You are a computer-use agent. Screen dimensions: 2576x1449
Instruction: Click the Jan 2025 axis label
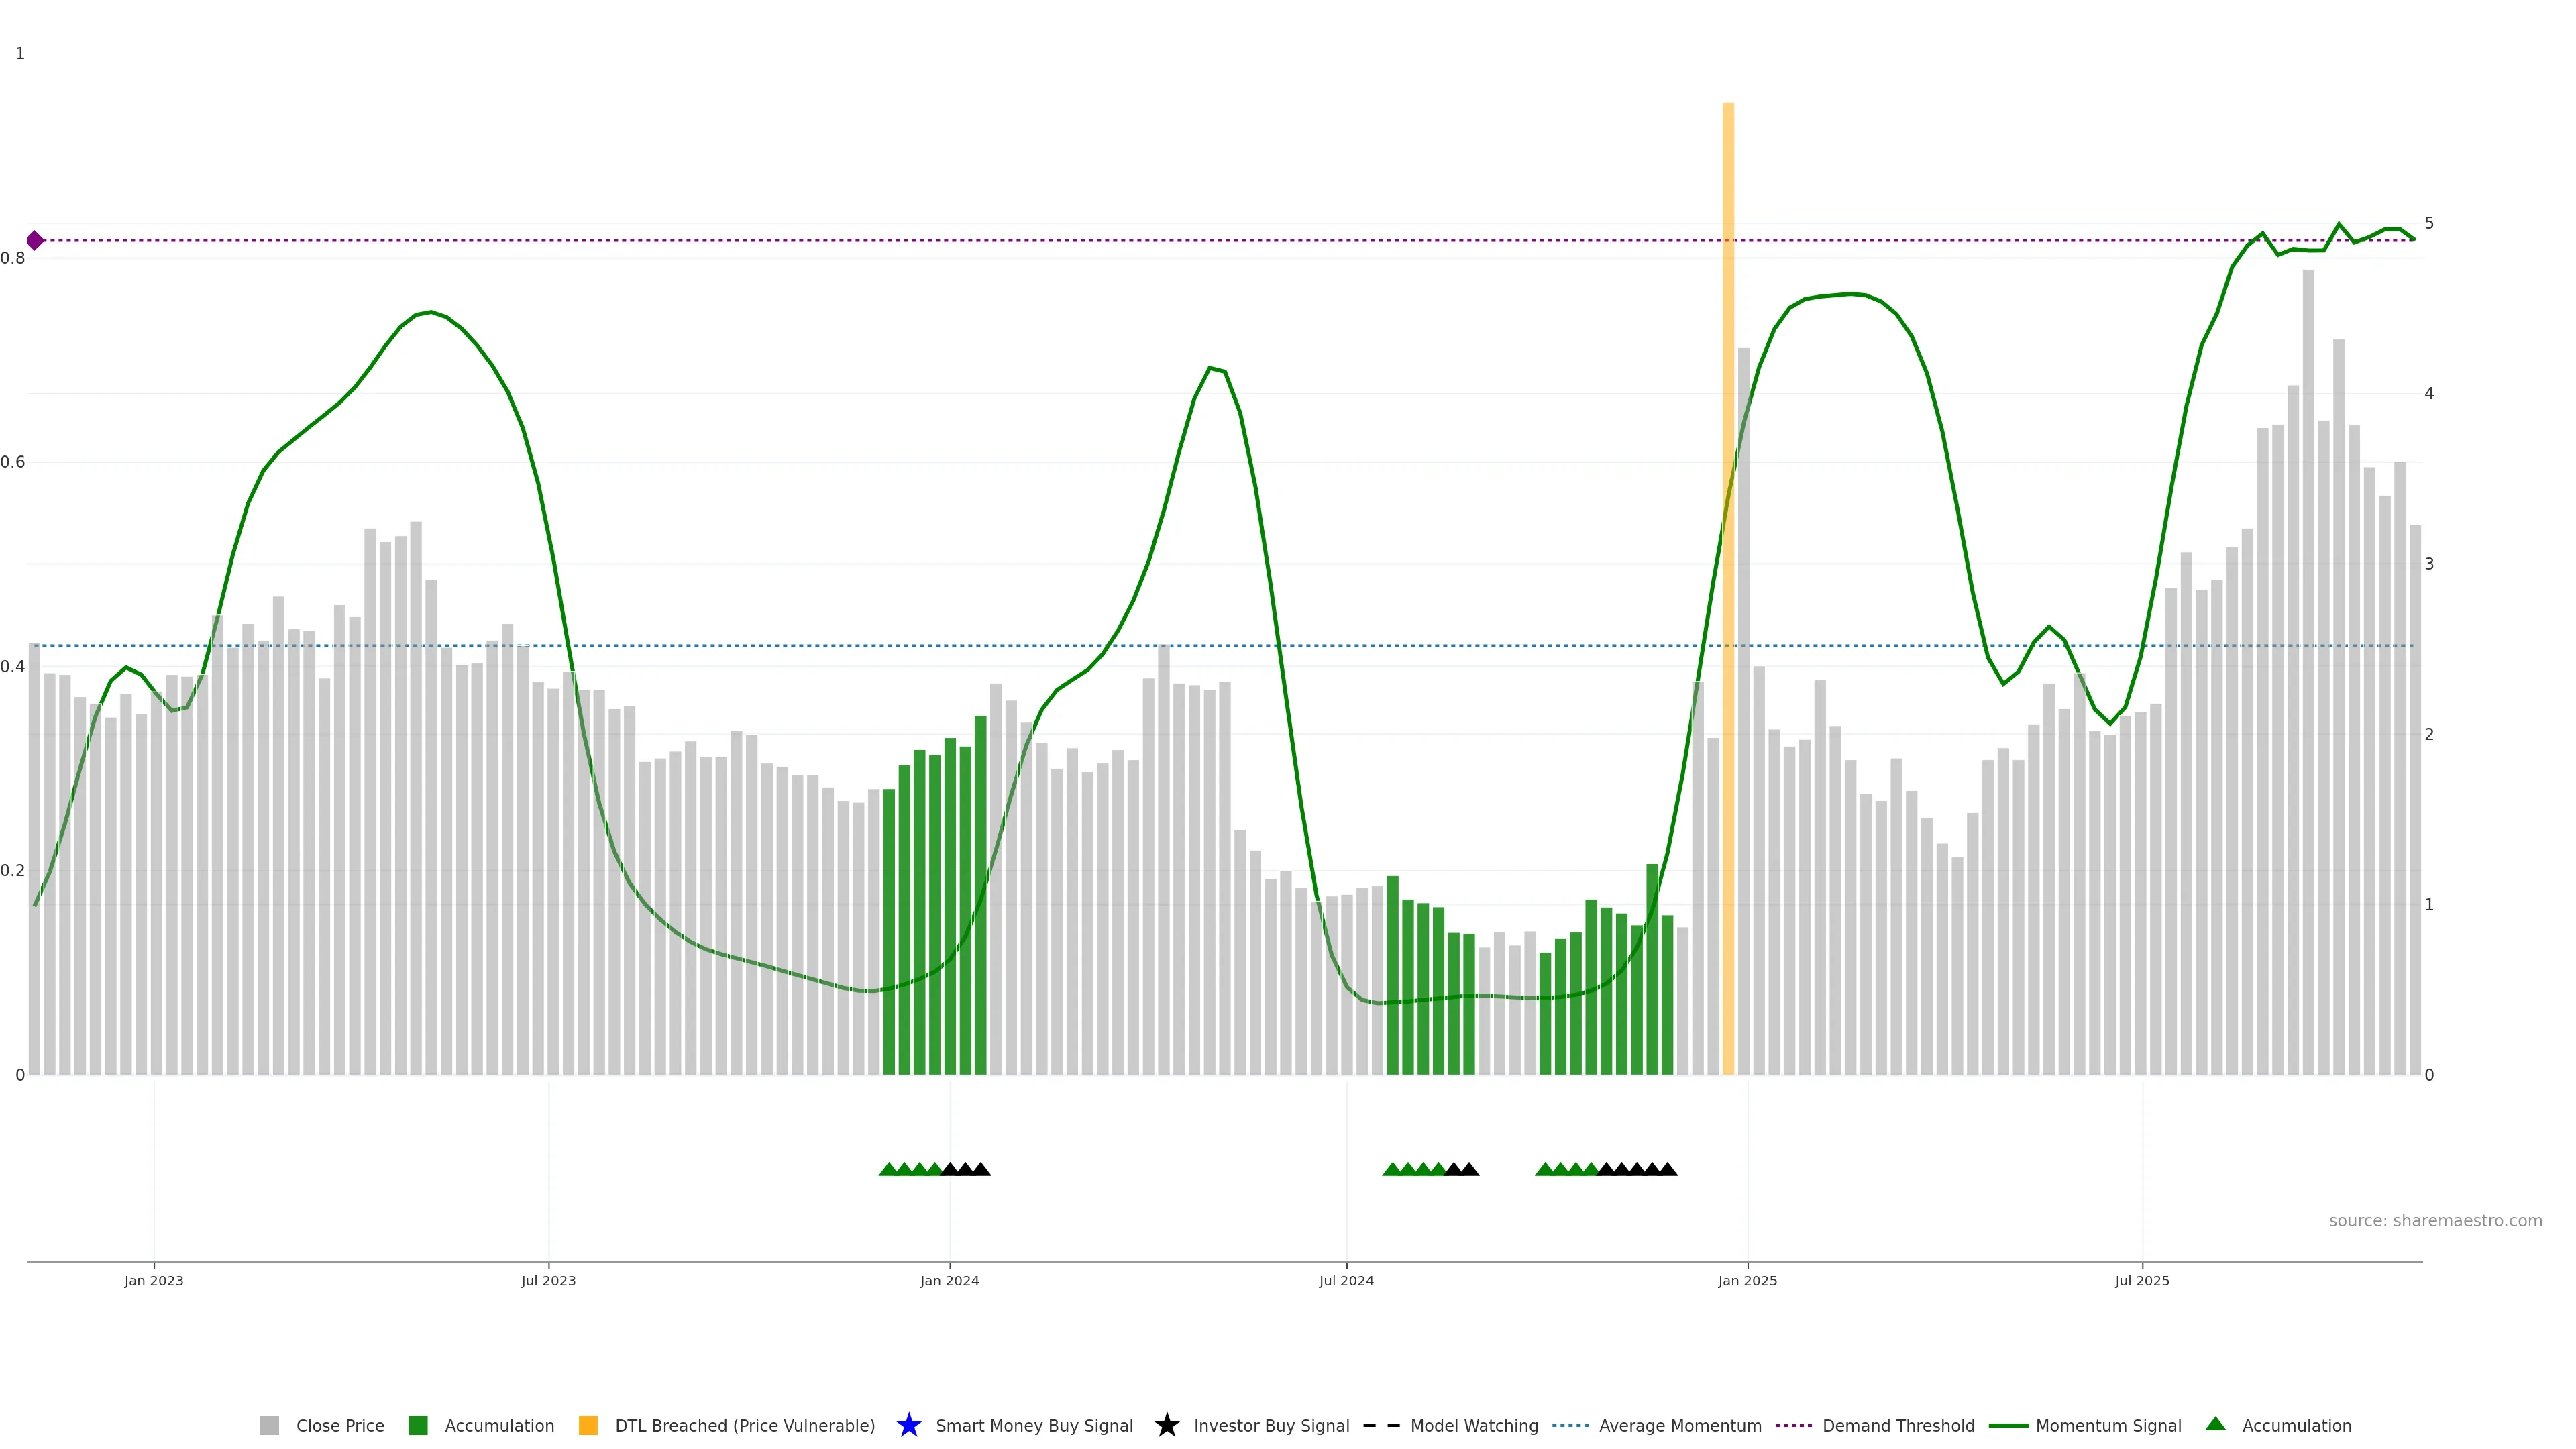[1747, 1280]
